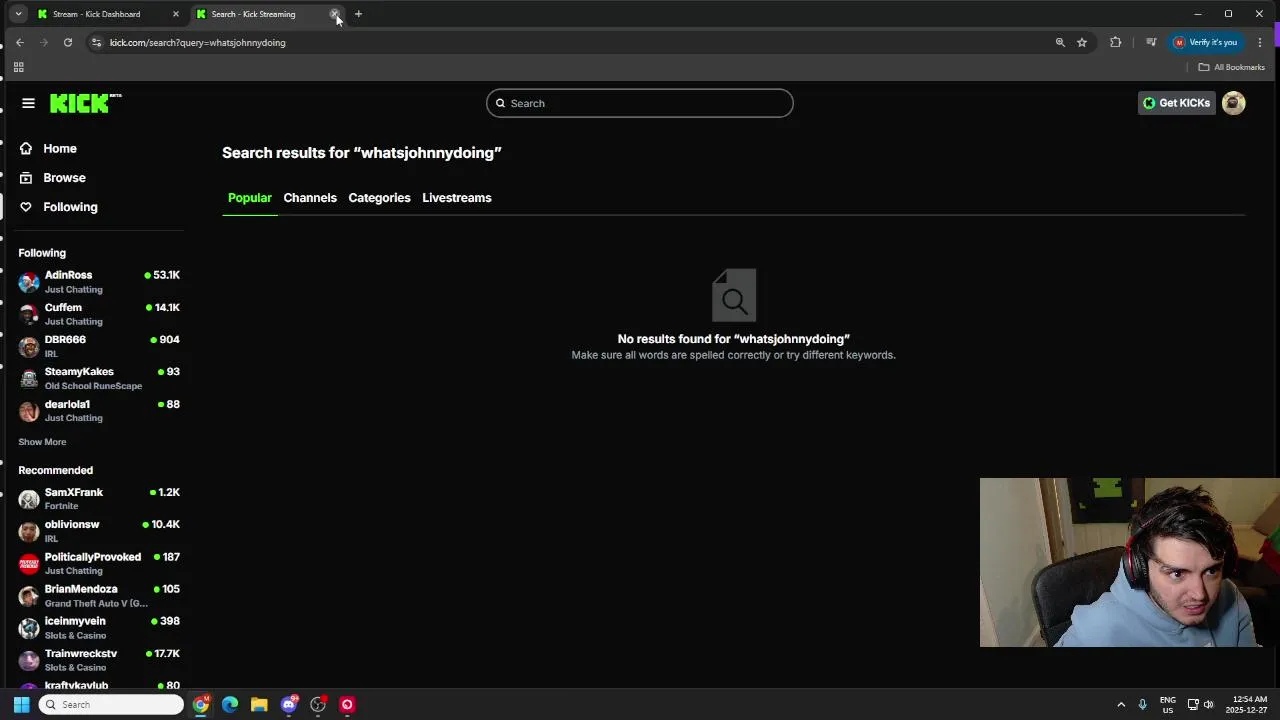Click Trainwreckstv avatar thumbnail

(x=29, y=660)
